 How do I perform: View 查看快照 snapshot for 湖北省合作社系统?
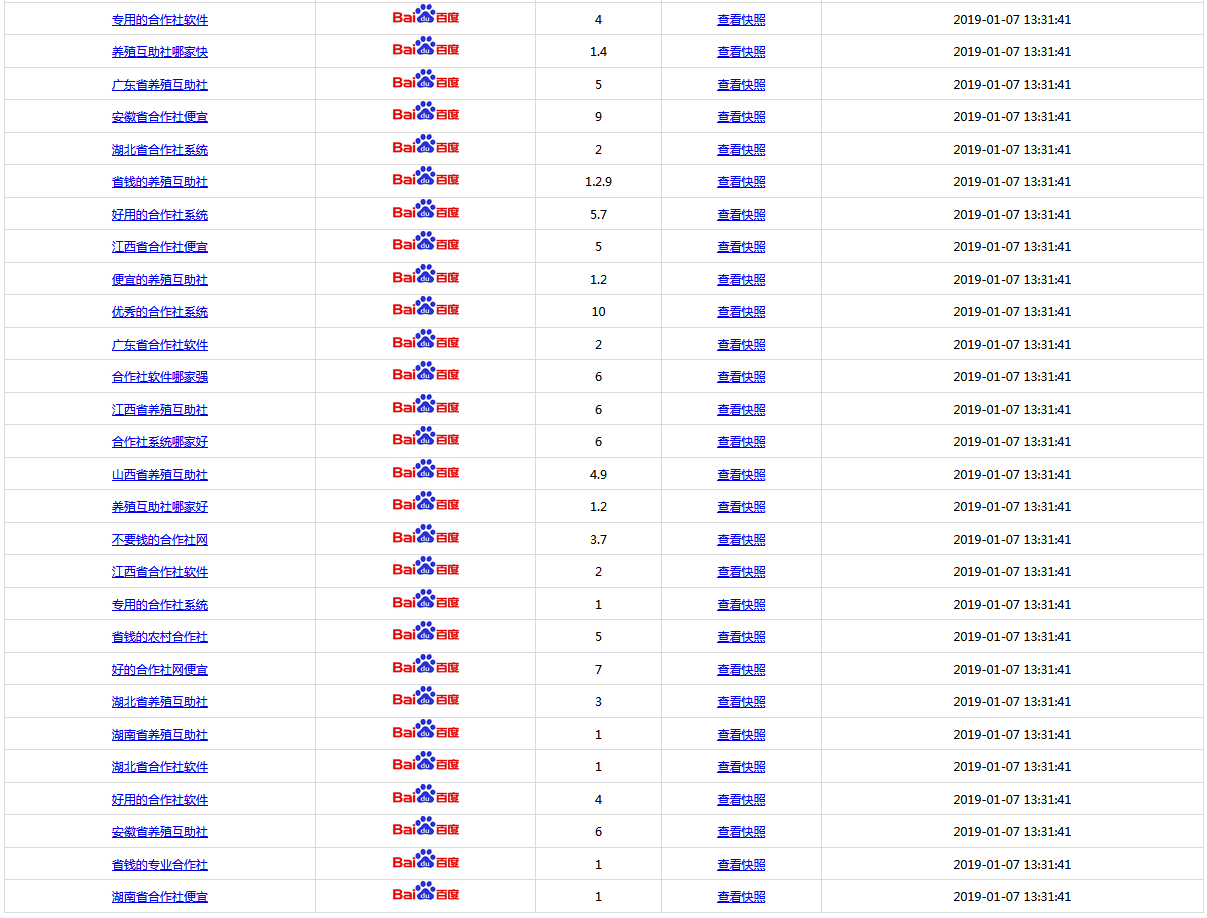coord(741,150)
